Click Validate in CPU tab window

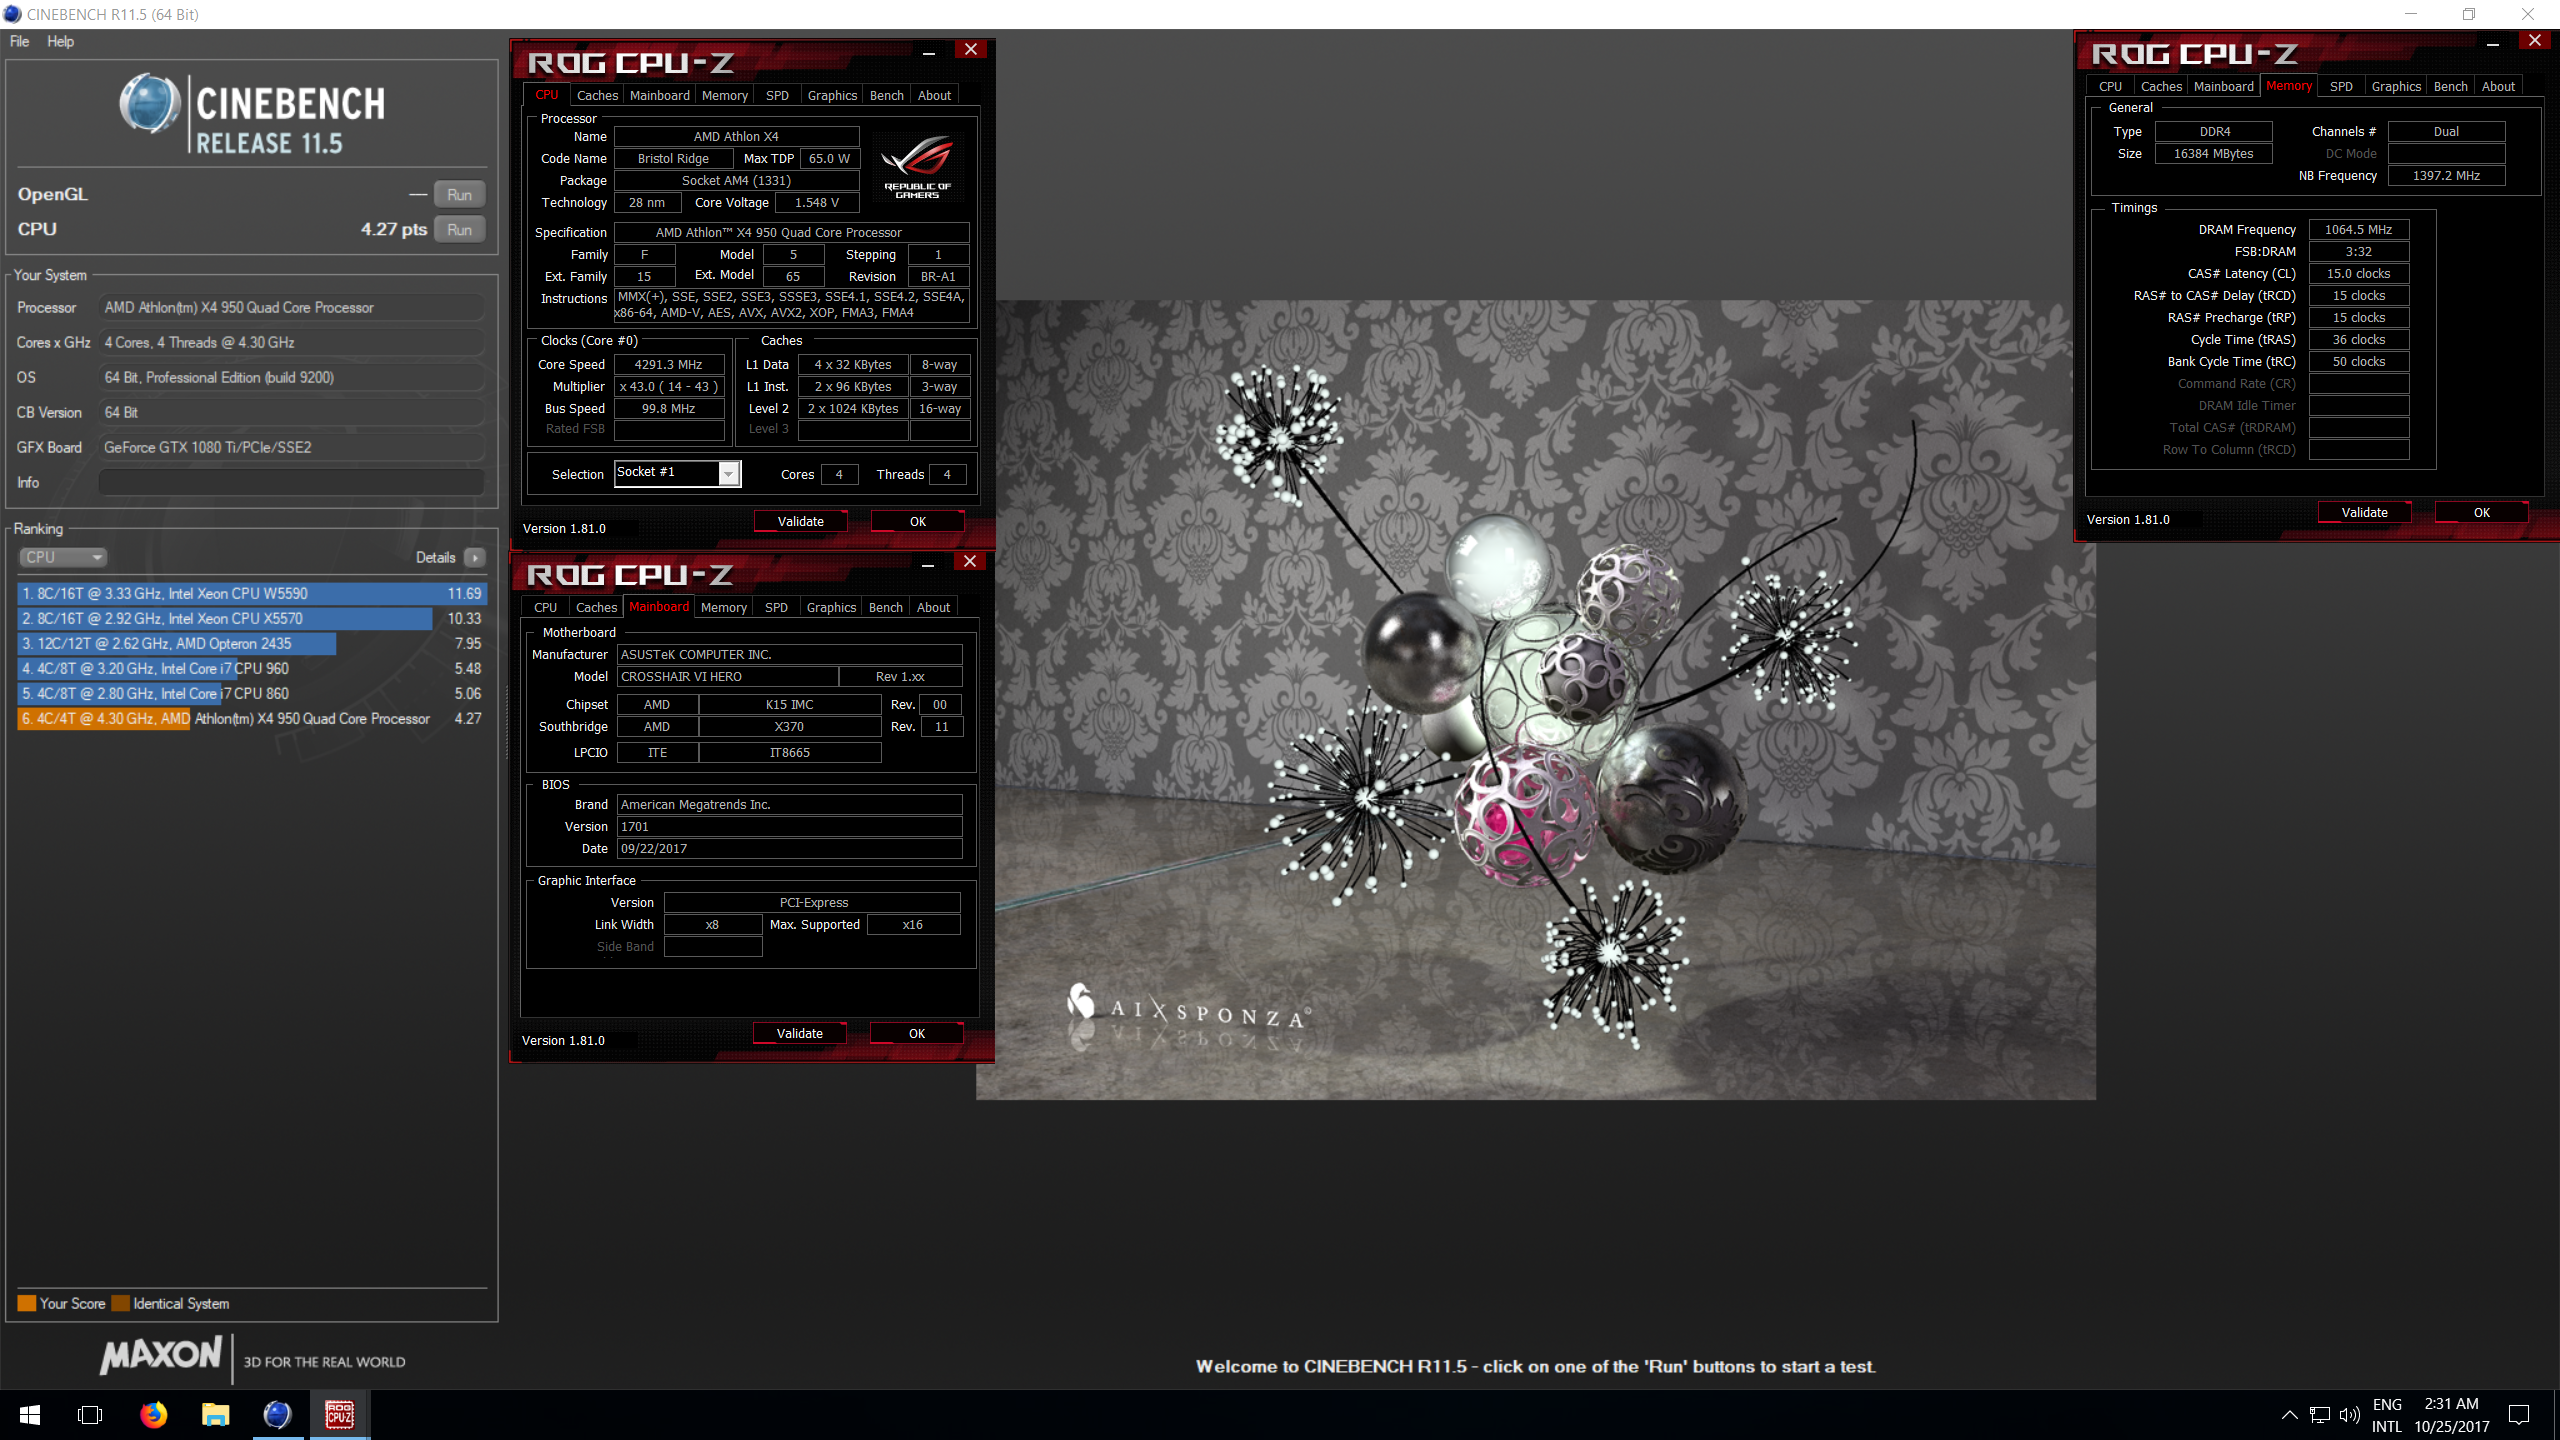[801, 521]
